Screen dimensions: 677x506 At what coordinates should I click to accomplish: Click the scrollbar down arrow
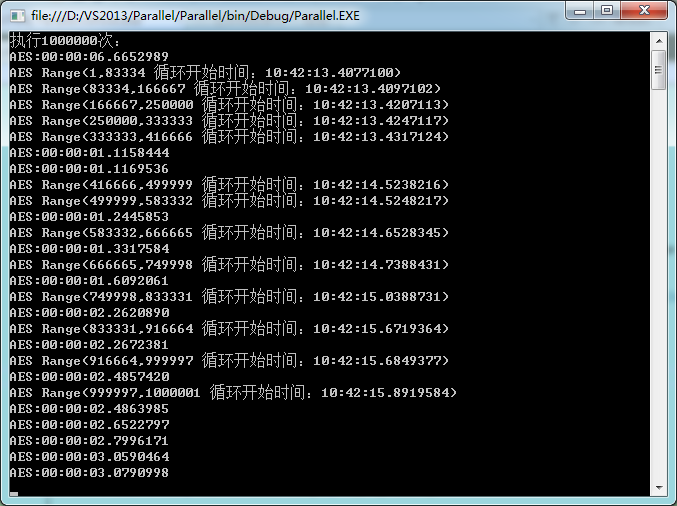pos(659,487)
